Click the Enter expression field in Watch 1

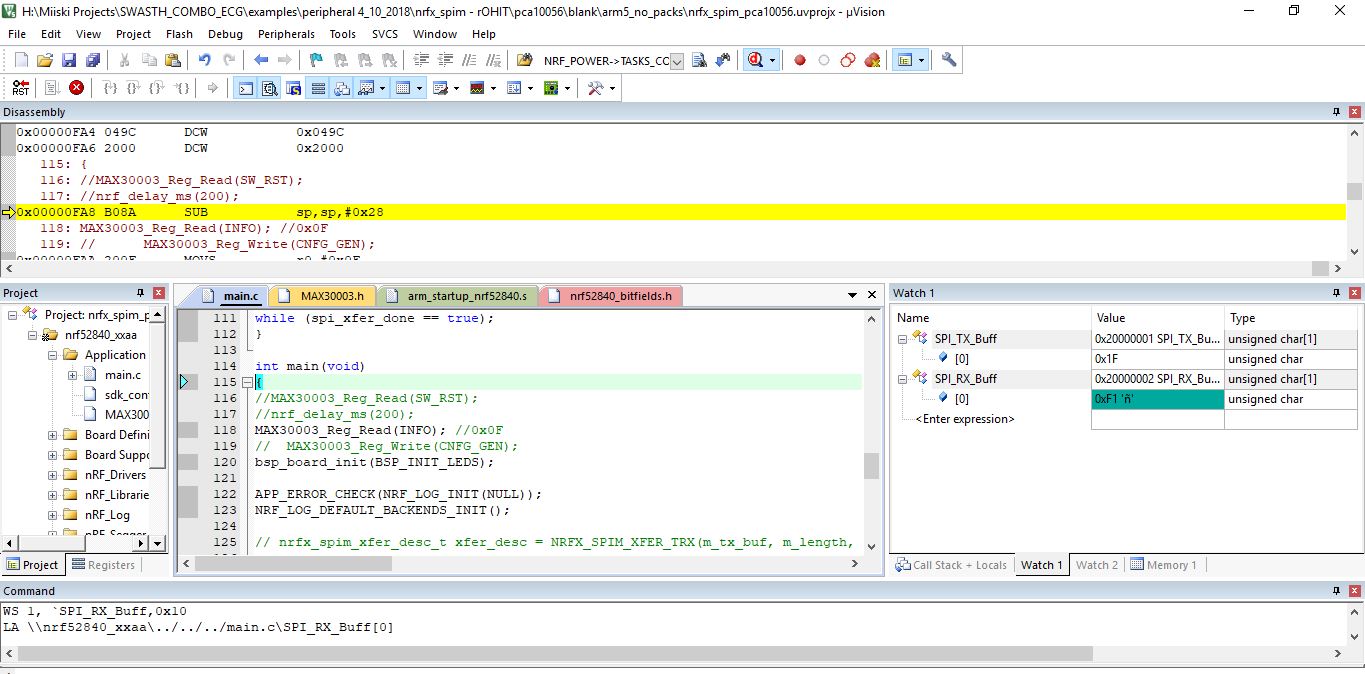pyautogui.click(x=964, y=419)
